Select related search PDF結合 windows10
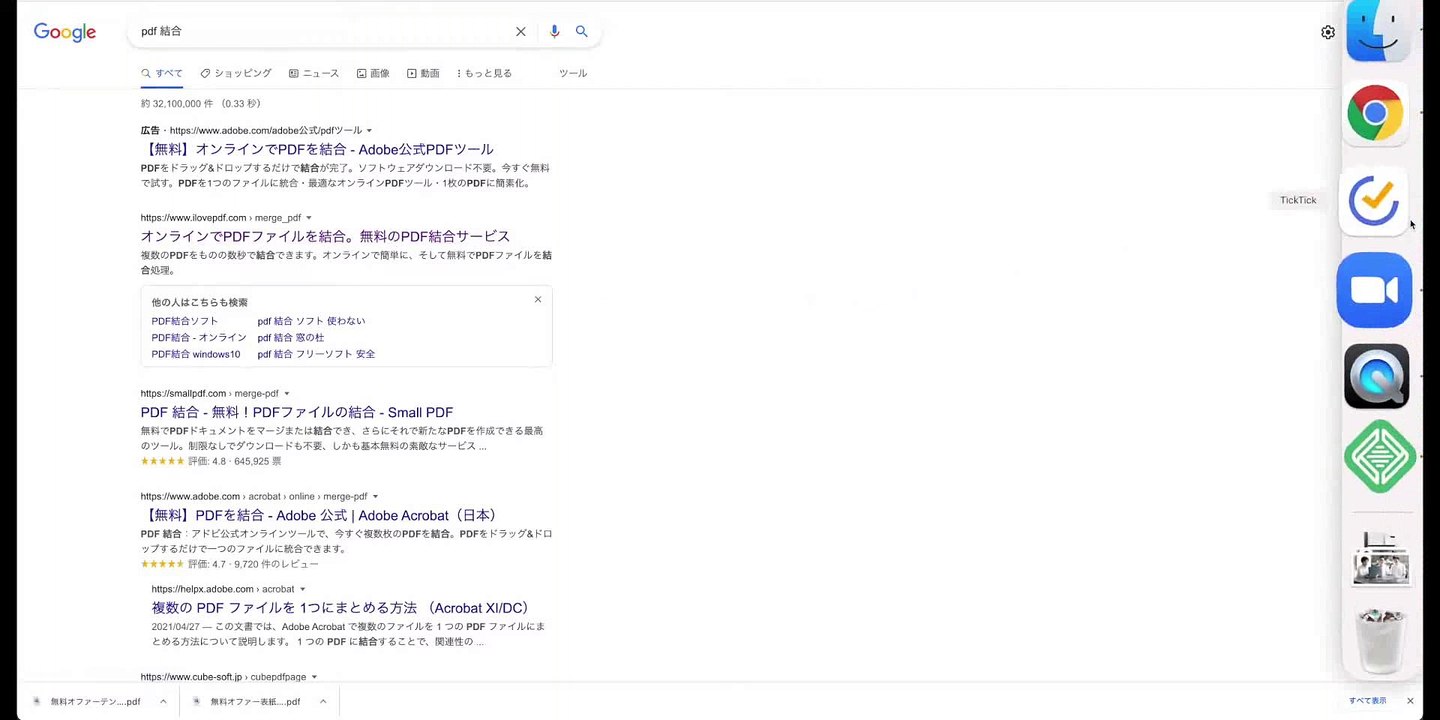 point(196,354)
